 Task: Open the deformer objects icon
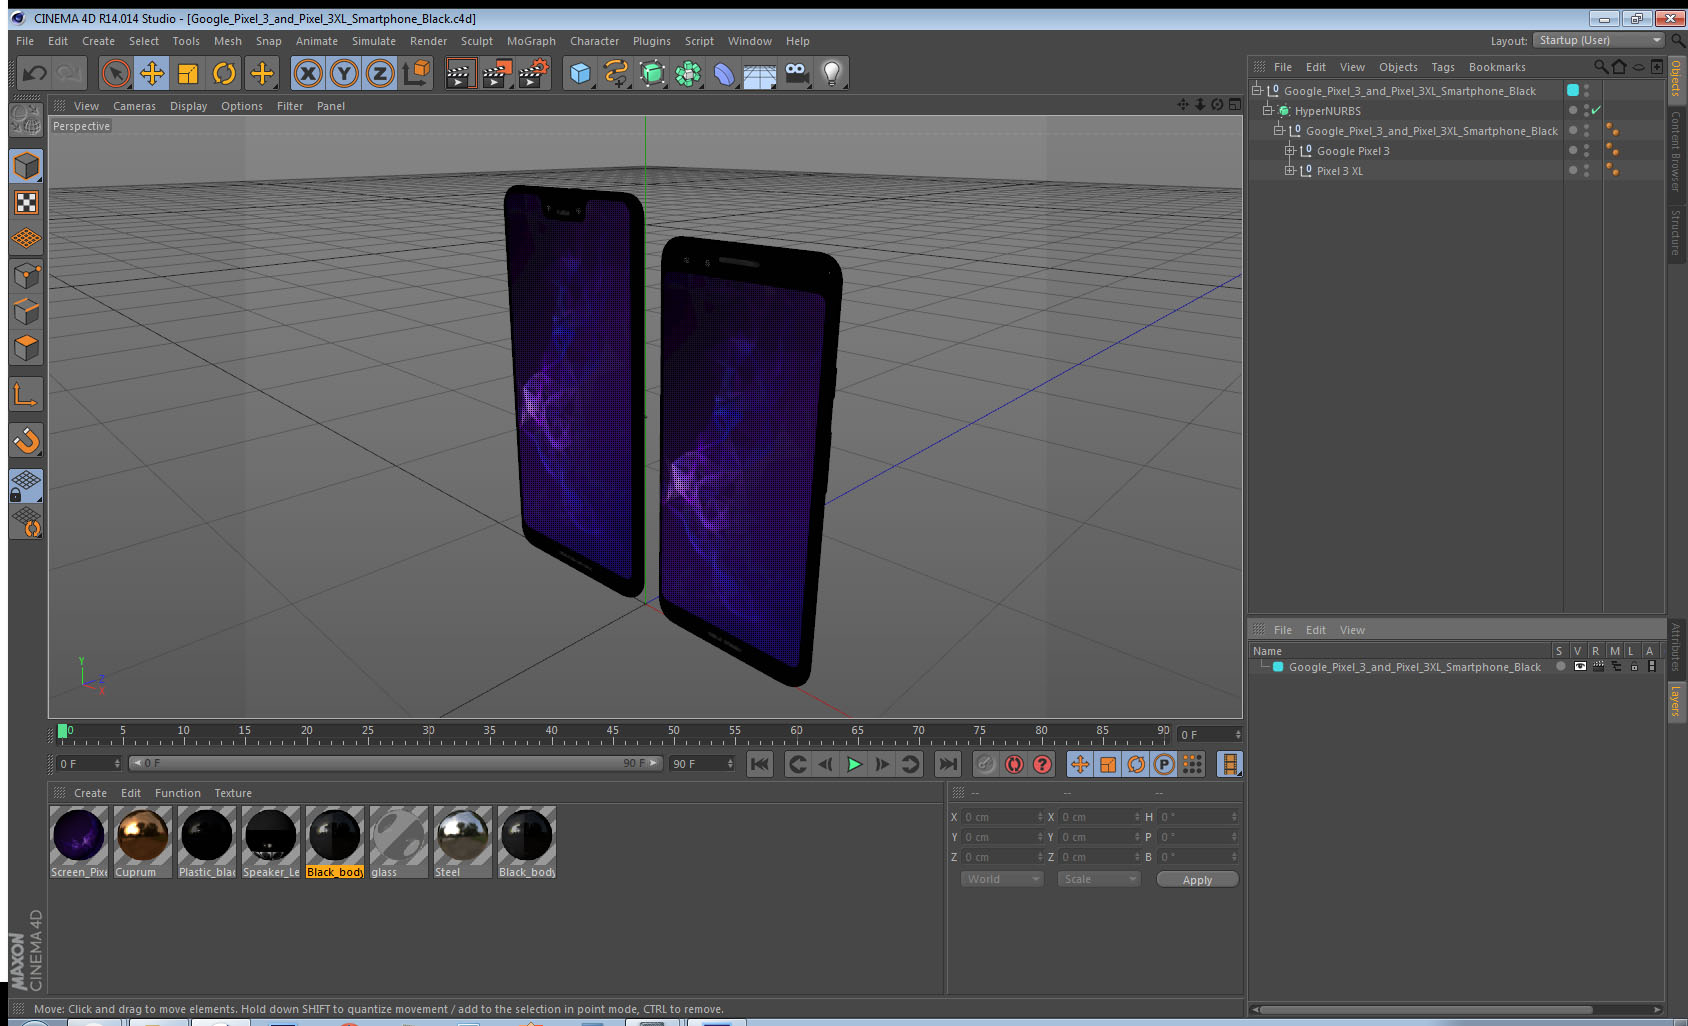pyautogui.click(x=724, y=73)
